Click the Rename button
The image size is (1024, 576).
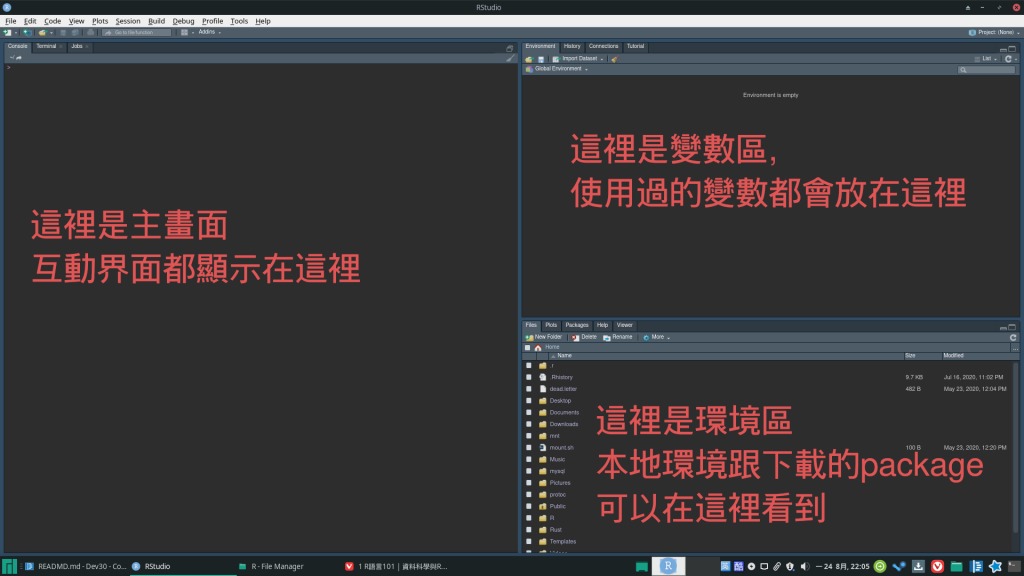click(x=618, y=338)
